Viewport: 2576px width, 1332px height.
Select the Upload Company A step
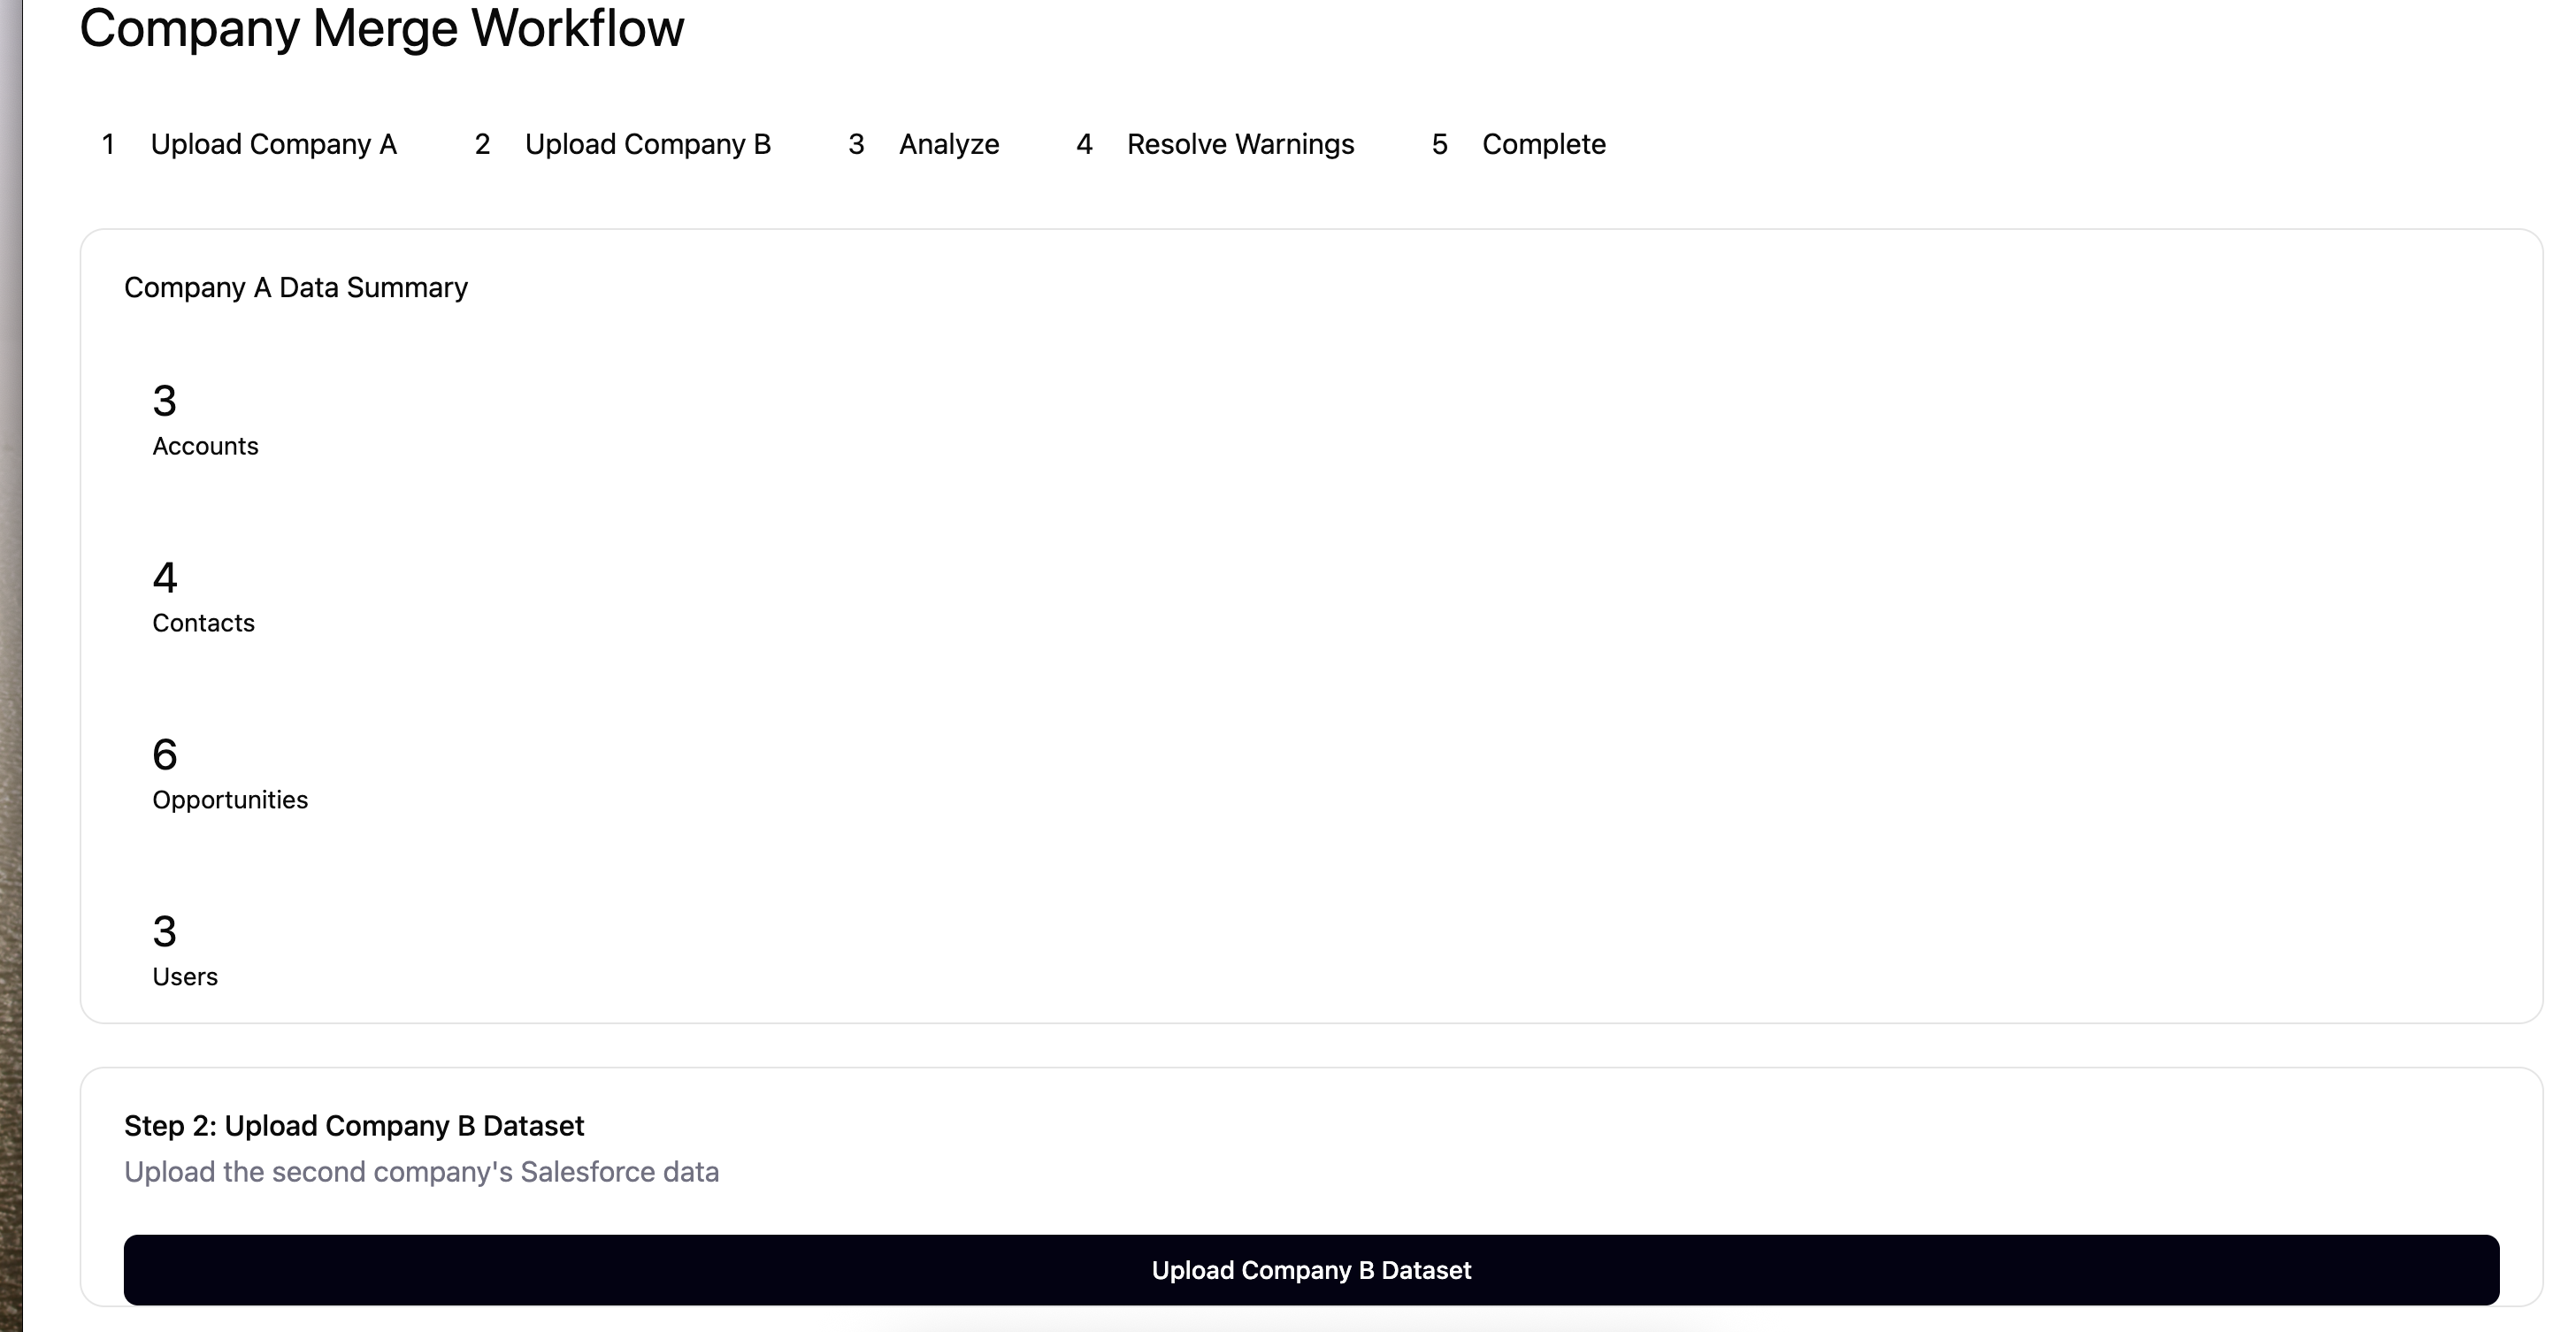point(273,145)
